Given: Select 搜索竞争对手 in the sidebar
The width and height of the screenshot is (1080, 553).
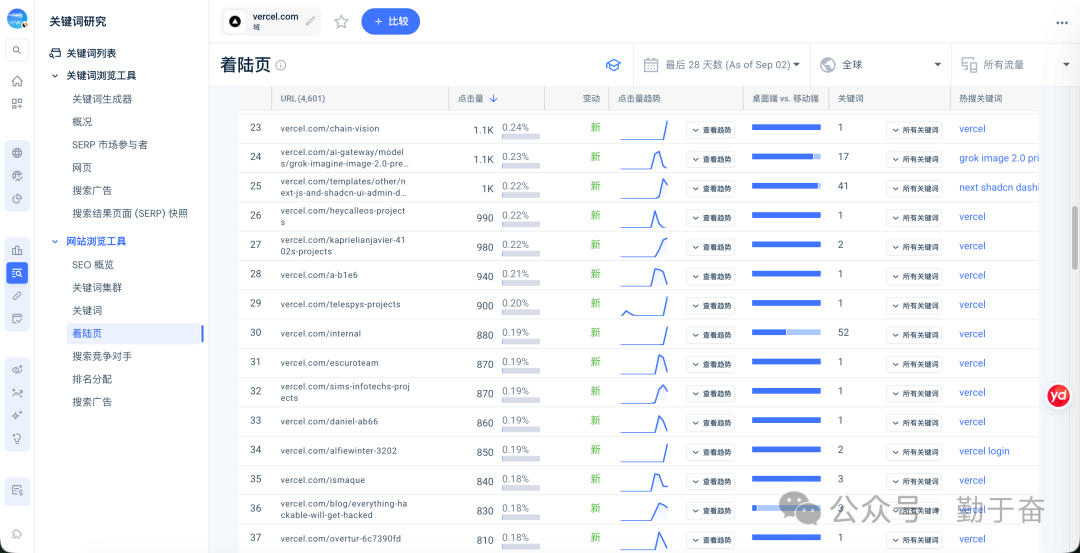Looking at the screenshot, I should pyautogui.click(x=102, y=356).
